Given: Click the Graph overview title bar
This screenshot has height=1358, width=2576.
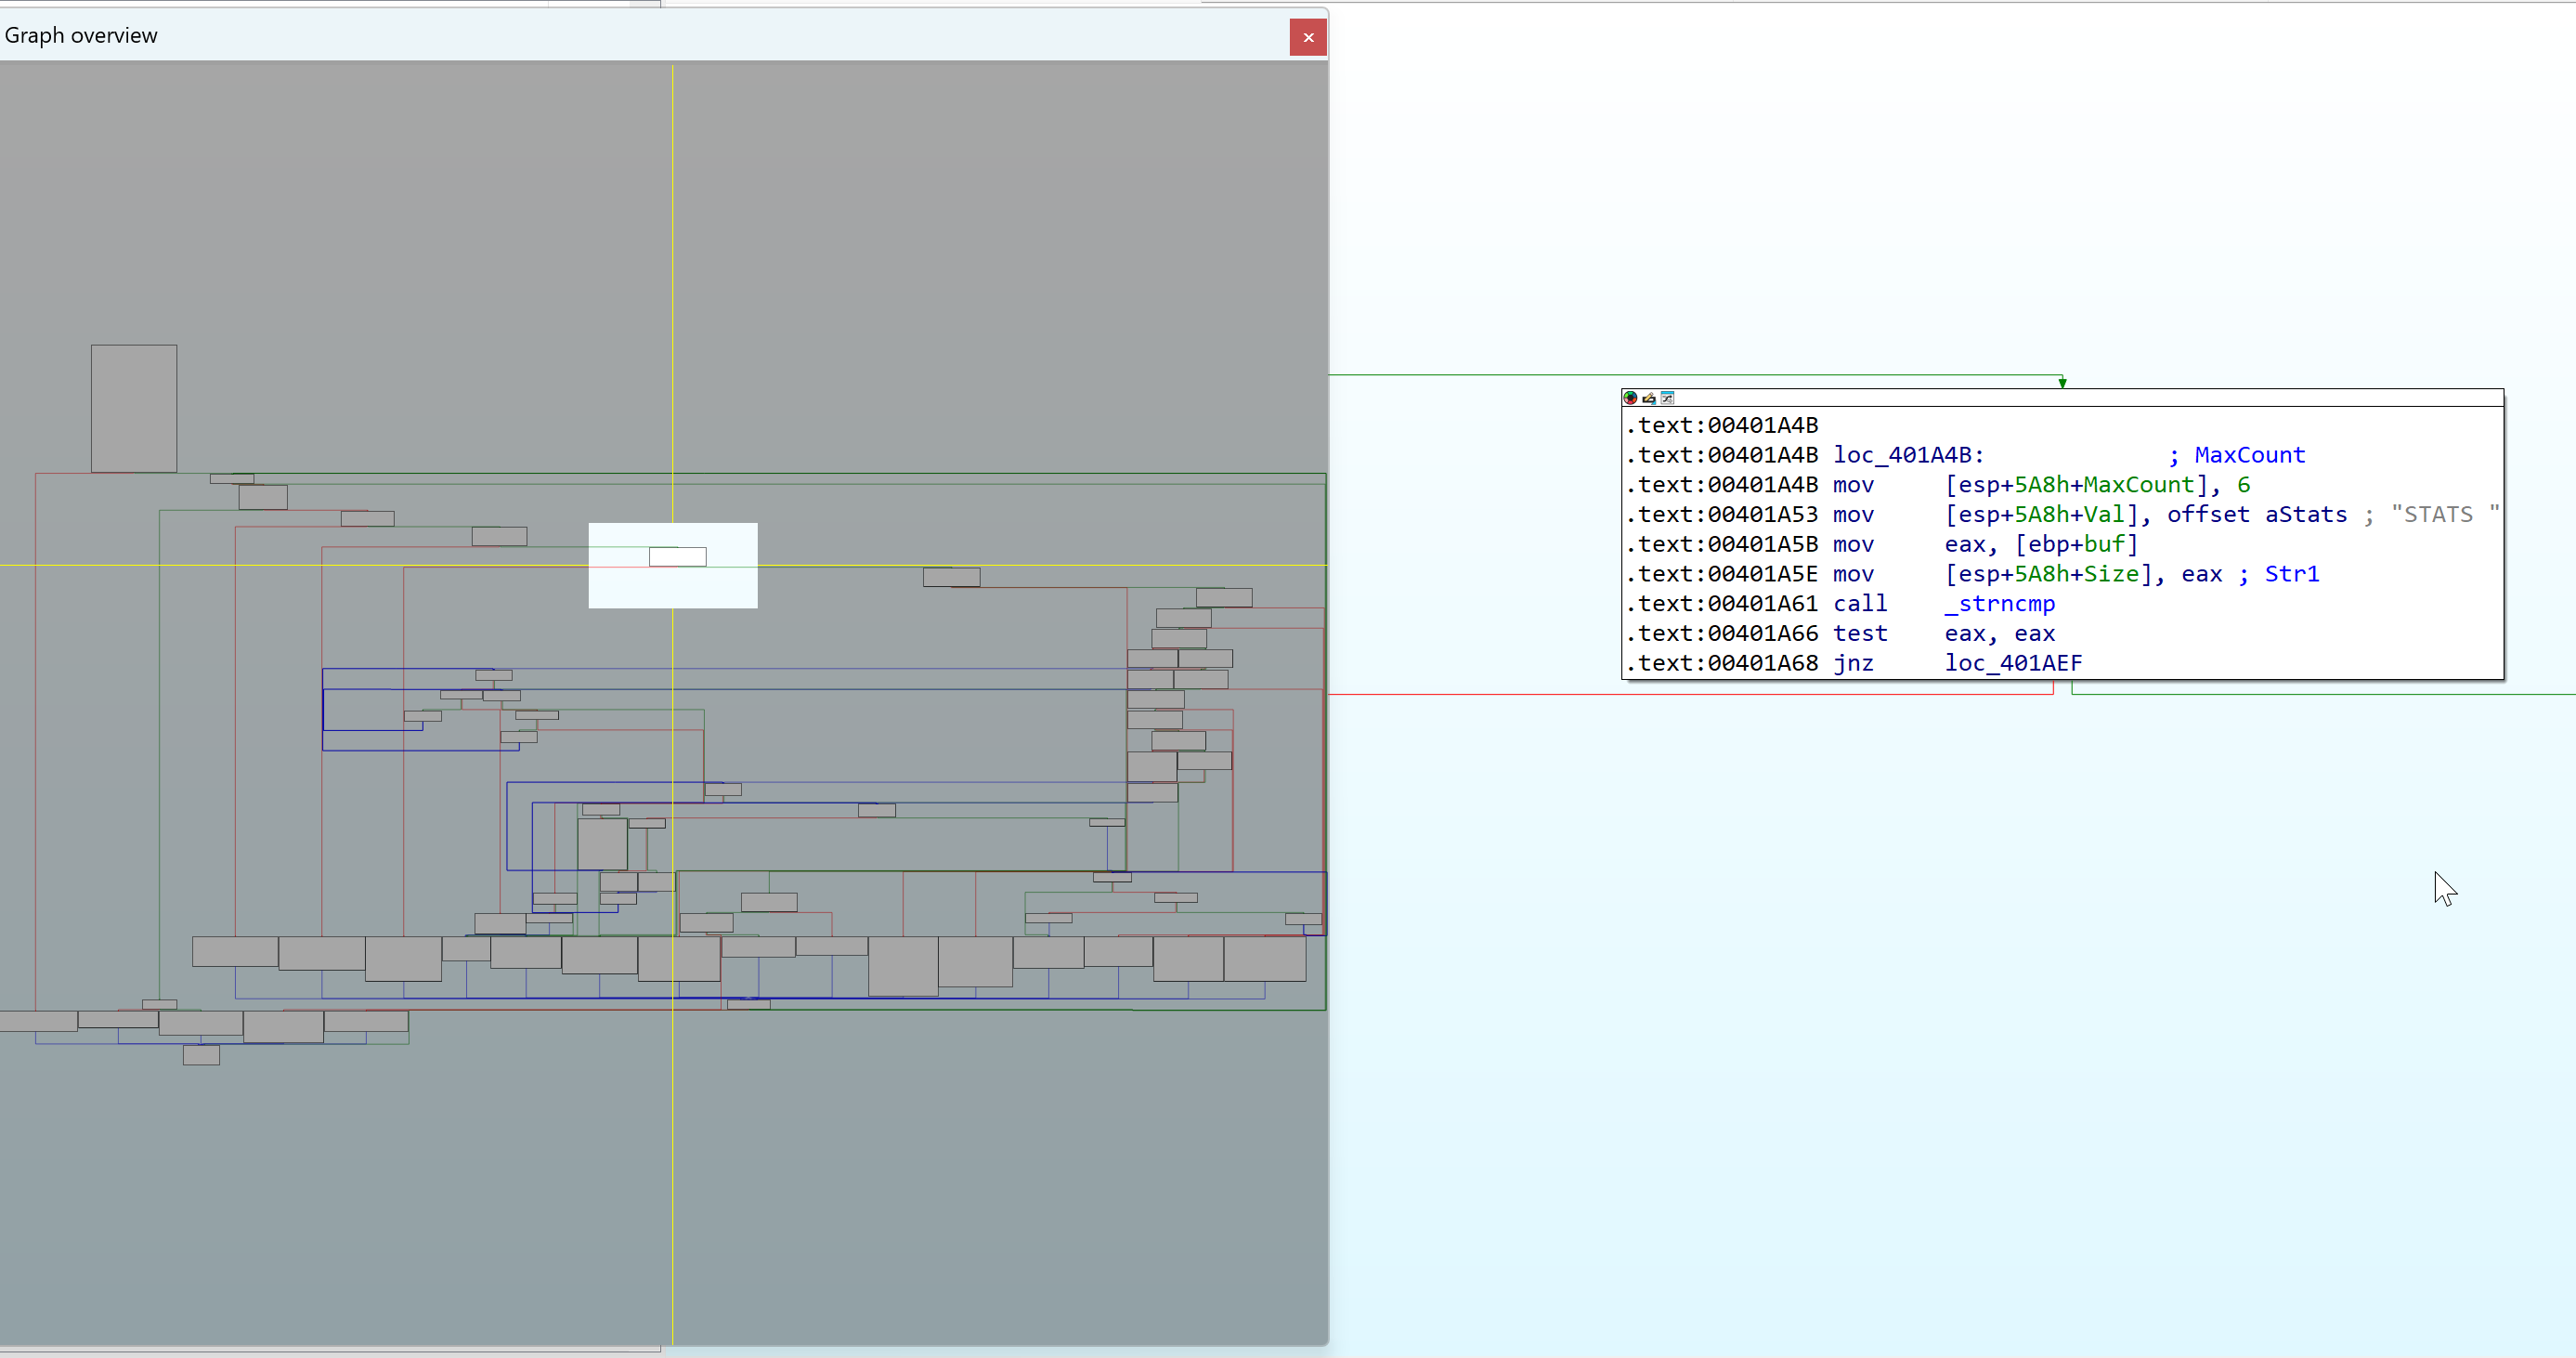Looking at the screenshot, I should click(600, 36).
